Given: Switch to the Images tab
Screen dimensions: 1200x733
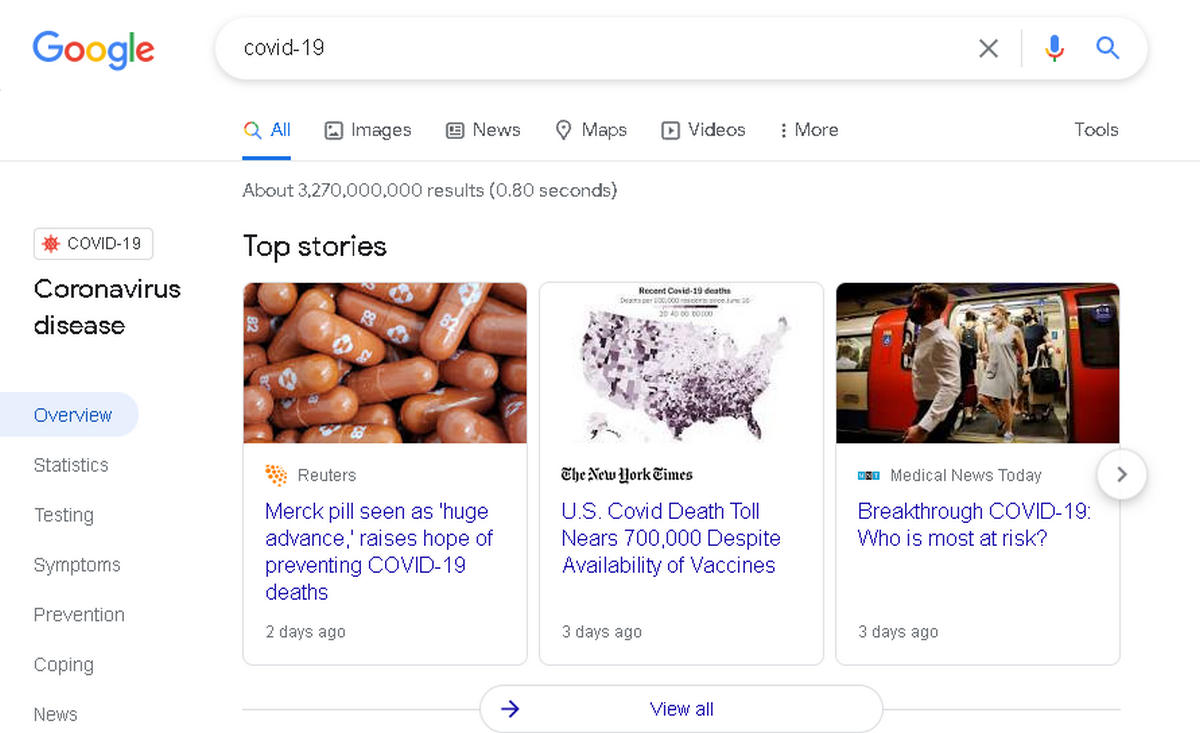Looking at the screenshot, I should (x=368, y=130).
